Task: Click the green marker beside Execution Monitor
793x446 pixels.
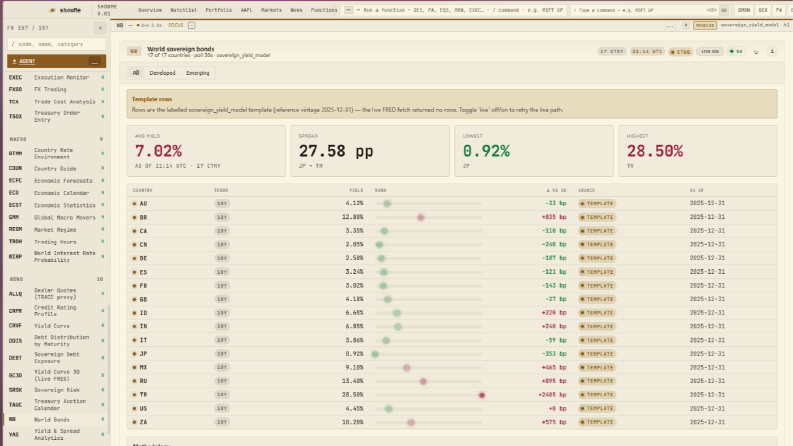Action: click(x=103, y=77)
